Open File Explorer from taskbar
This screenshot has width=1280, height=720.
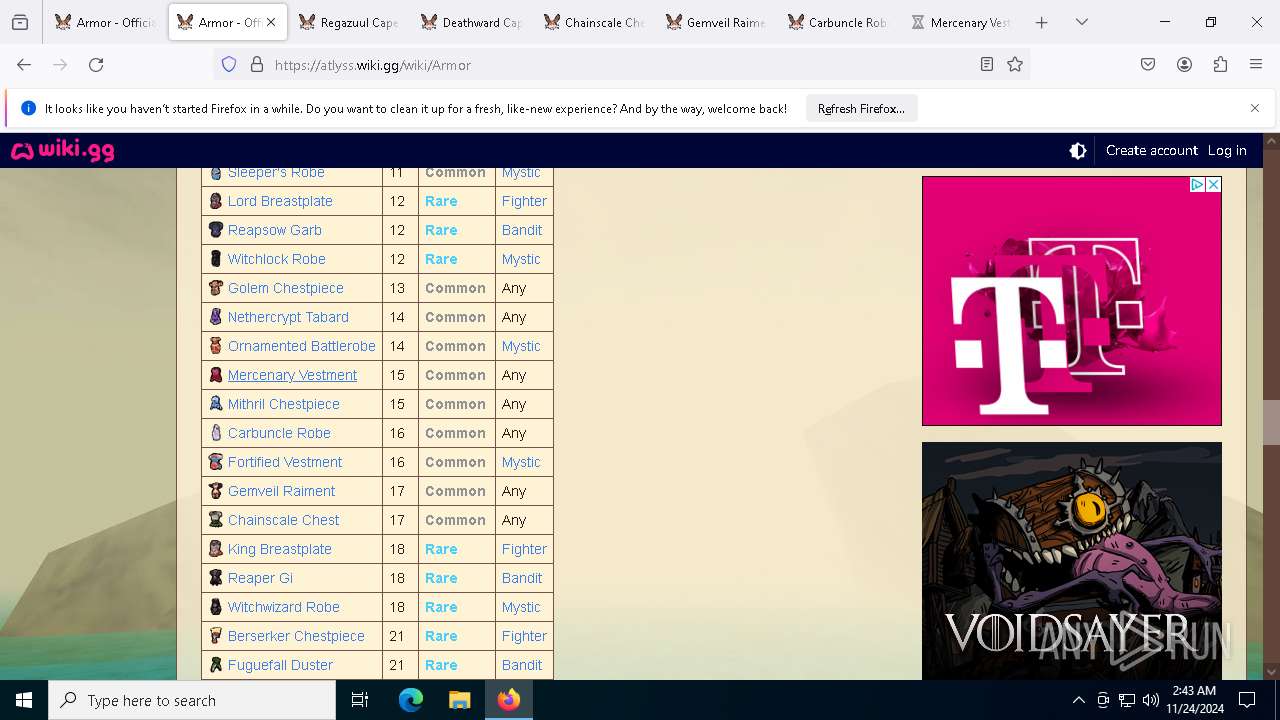click(459, 700)
